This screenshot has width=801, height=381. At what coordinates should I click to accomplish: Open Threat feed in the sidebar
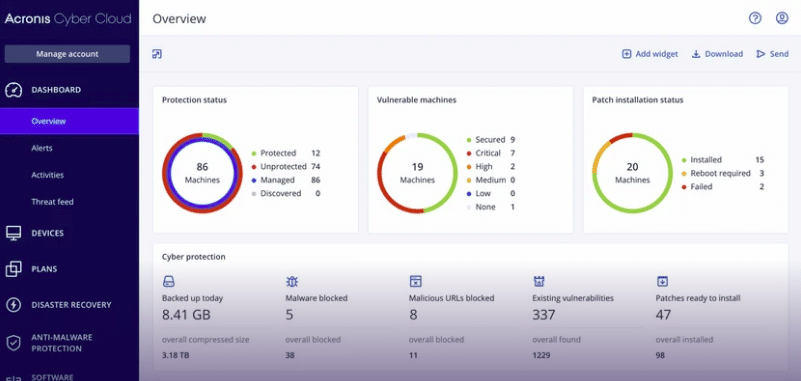click(x=53, y=202)
